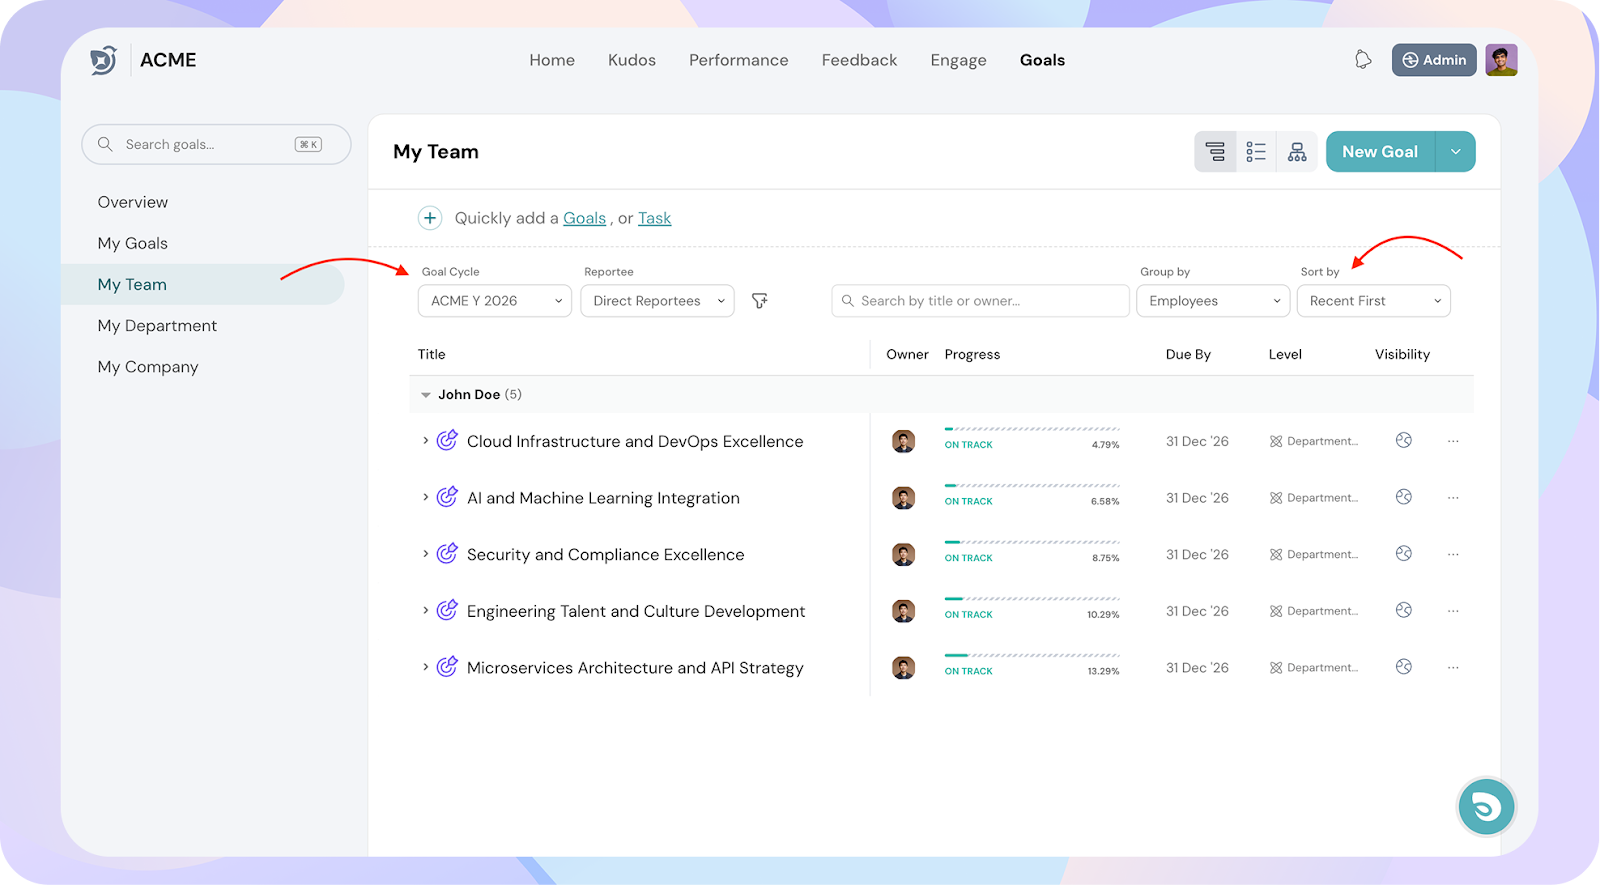Expand Engineering Talent and Culture Development row

pos(425,610)
